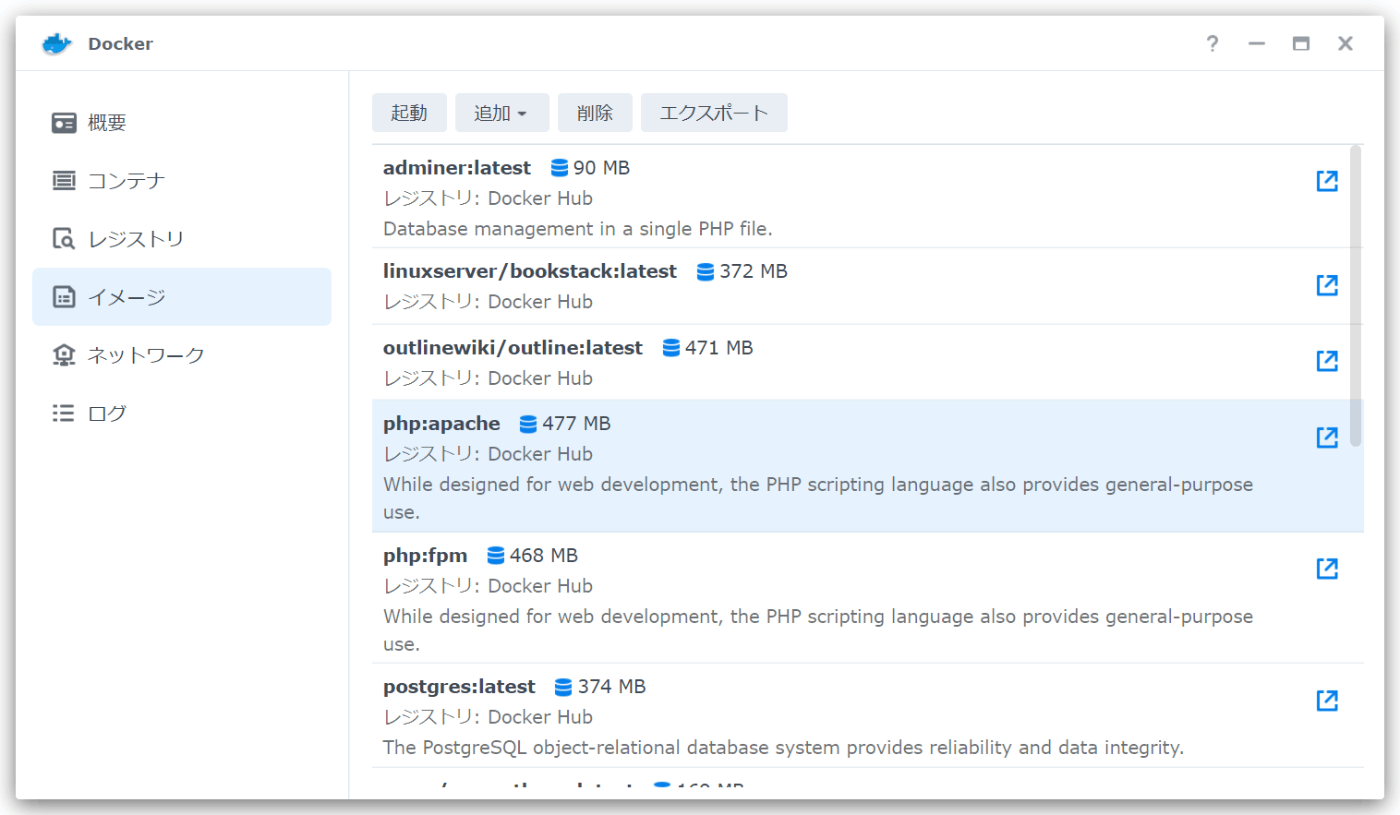Click the disk size icon beside 477 MB
Screen dimensions: 1400x815
pos(528,424)
